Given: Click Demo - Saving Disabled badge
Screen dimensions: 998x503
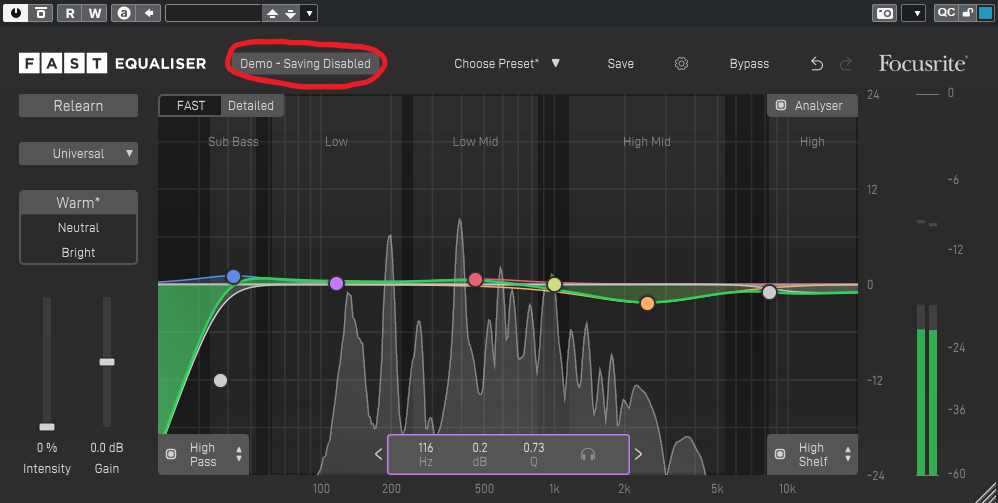Looking at the screenshot, I should pyautogui.click(x=305, y=64).
